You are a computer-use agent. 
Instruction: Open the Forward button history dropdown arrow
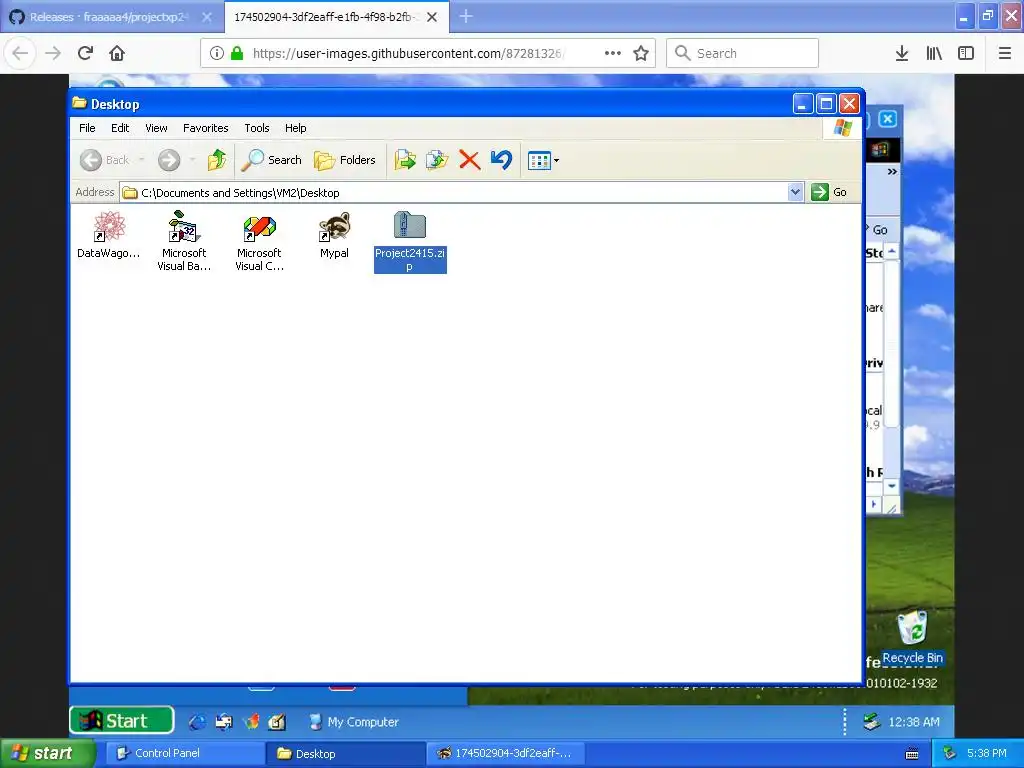click(x=192, y=160)
